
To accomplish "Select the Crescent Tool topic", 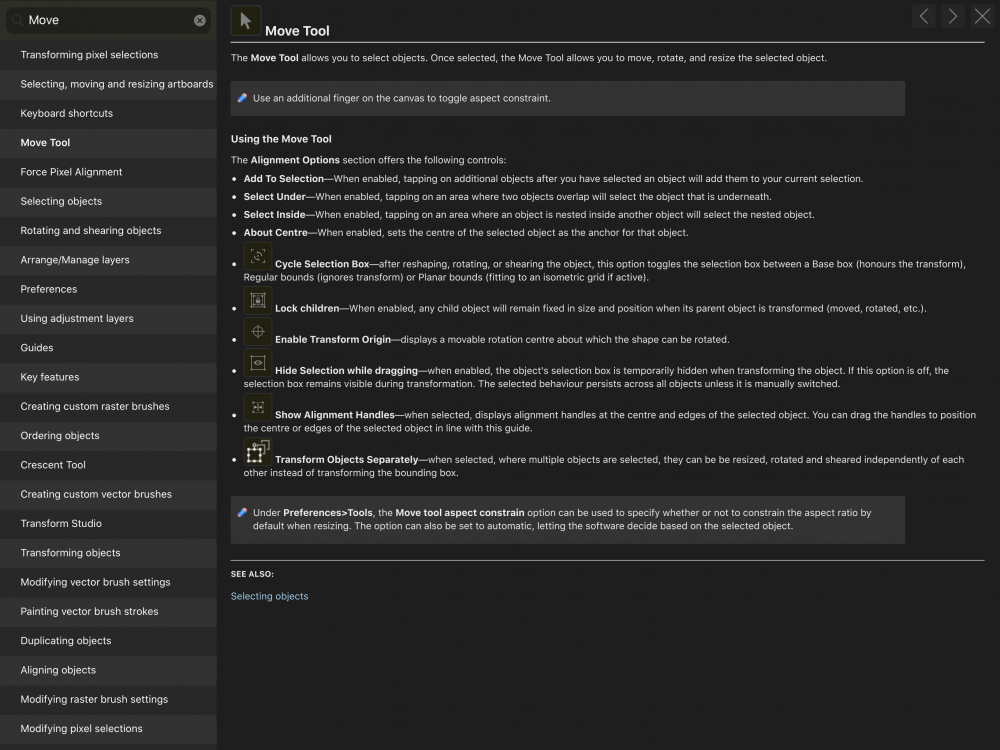I will point(53,465).
